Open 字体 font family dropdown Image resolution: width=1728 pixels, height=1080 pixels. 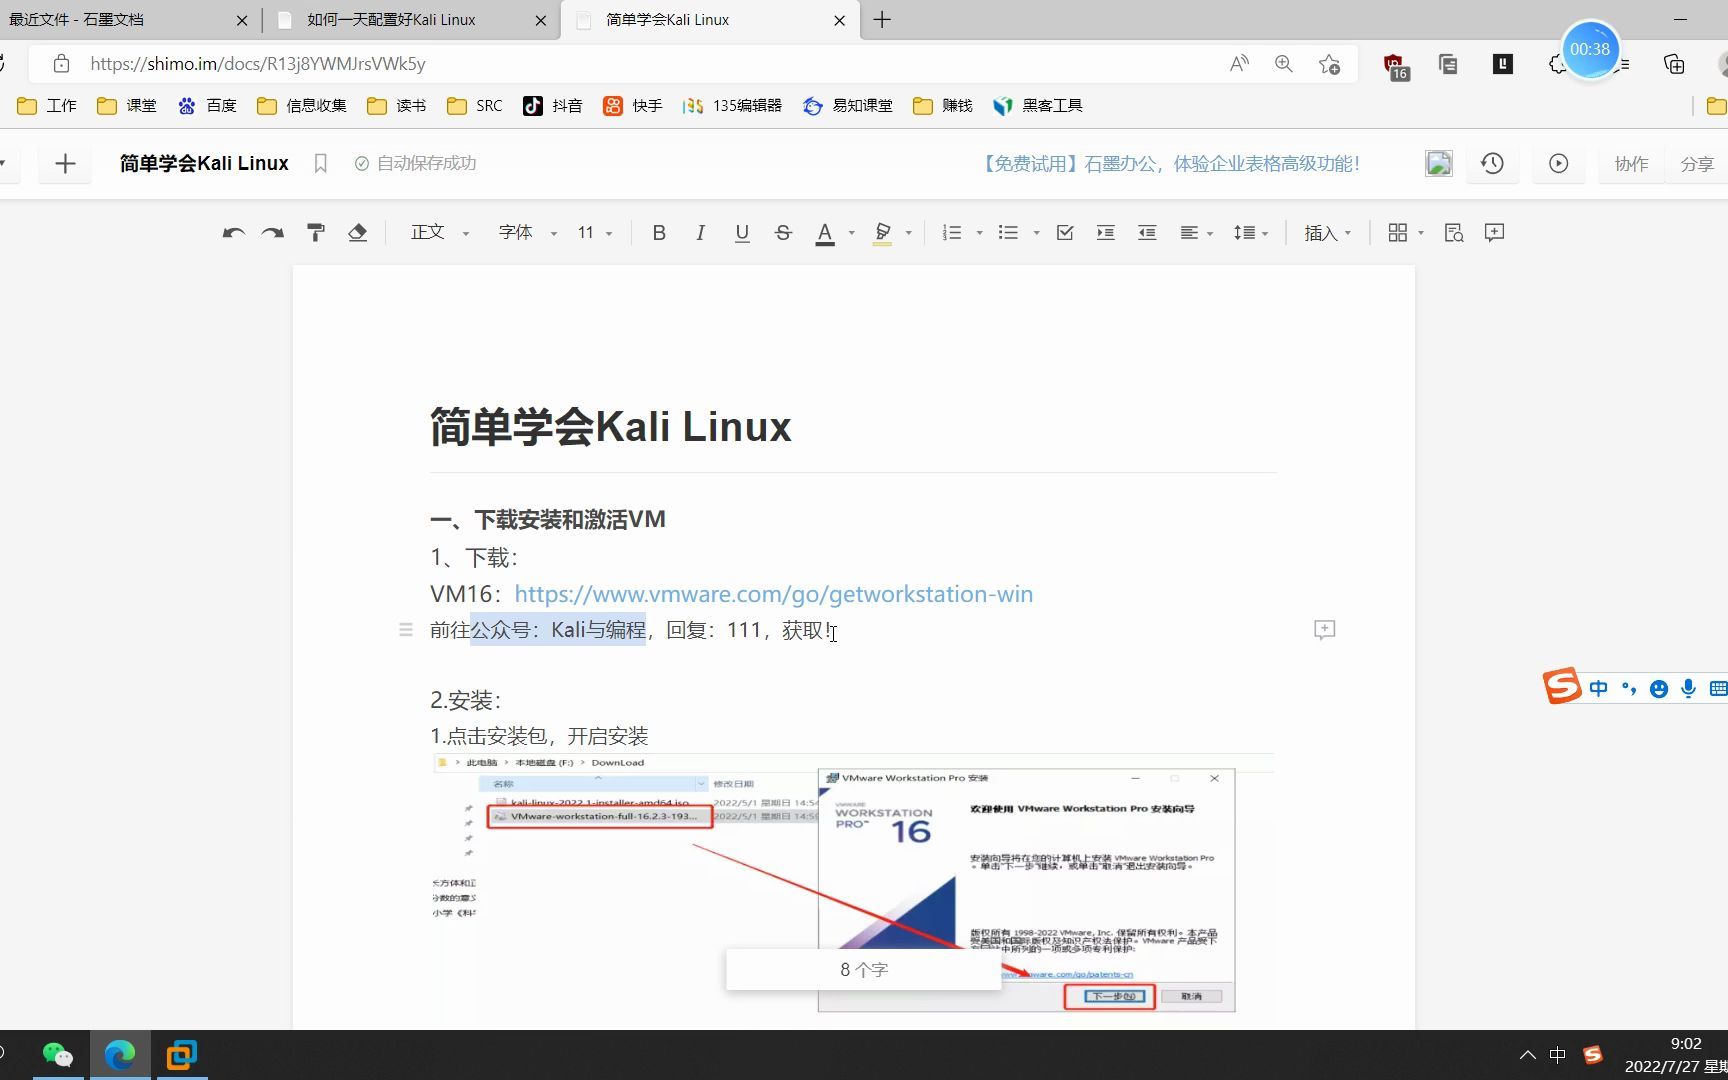tap(528, 233)
